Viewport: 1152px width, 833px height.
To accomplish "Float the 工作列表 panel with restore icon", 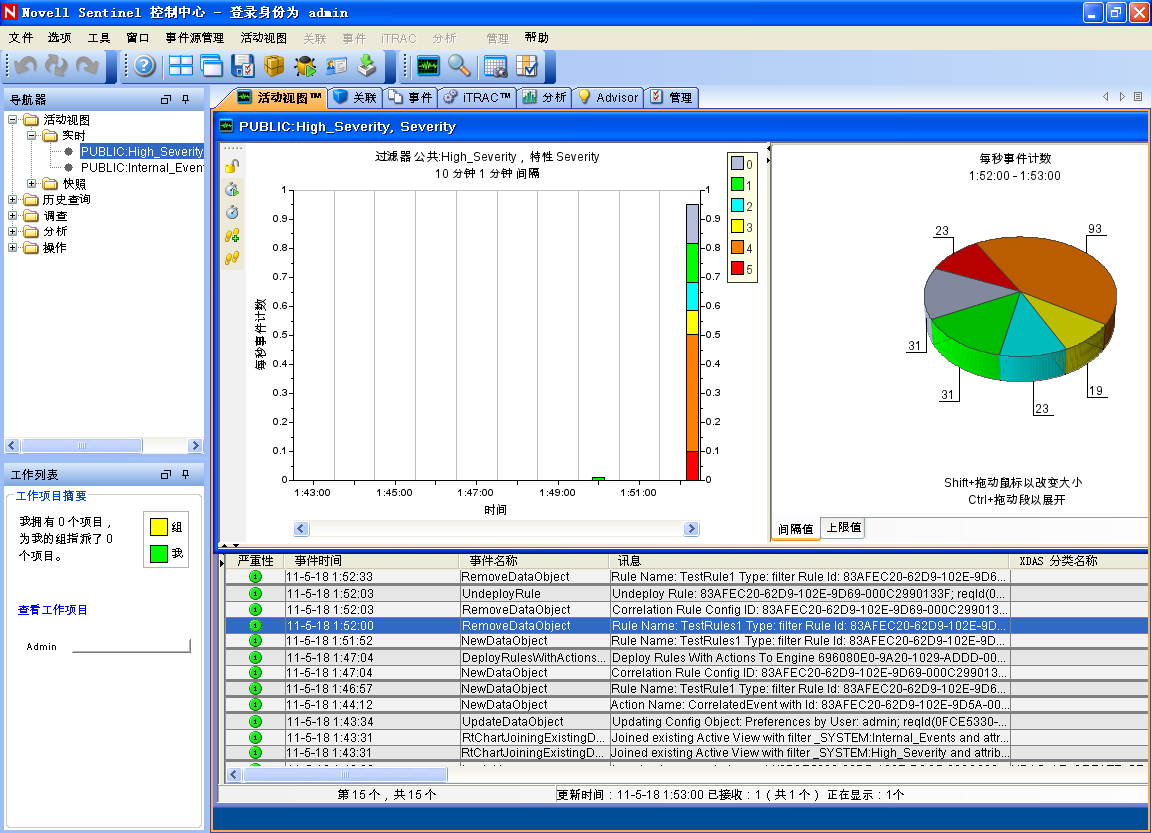I will (x=166, y=475).
